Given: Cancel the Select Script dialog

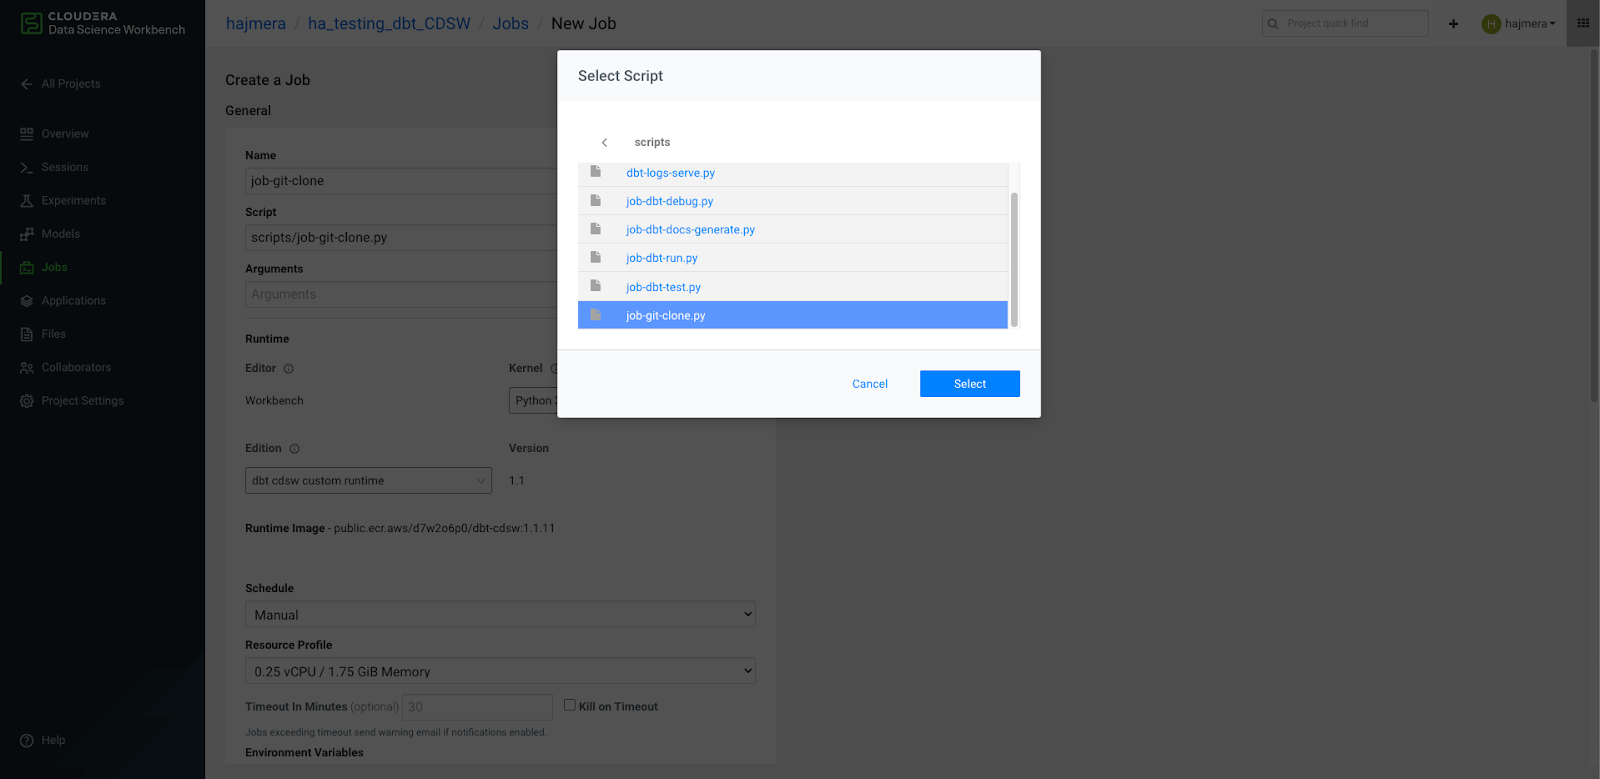Looking at the screenshot, I should coord(870,384).
